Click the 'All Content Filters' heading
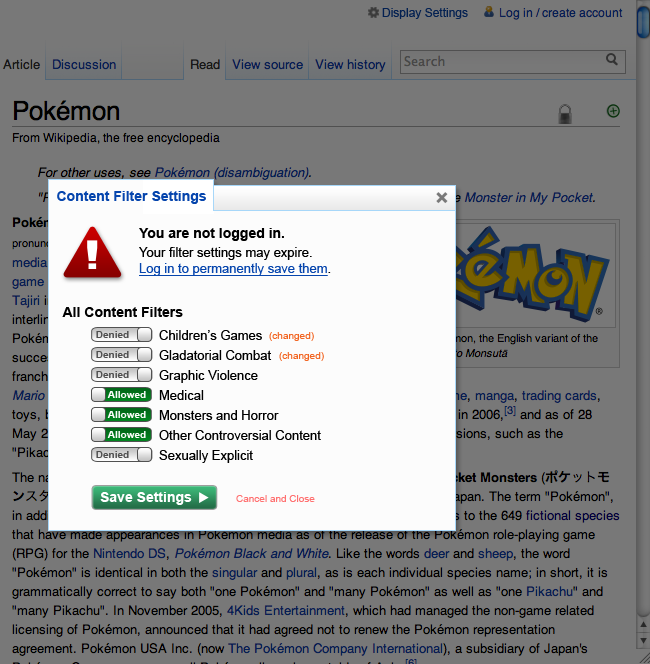The image size is (650, 664). point(122,312)
